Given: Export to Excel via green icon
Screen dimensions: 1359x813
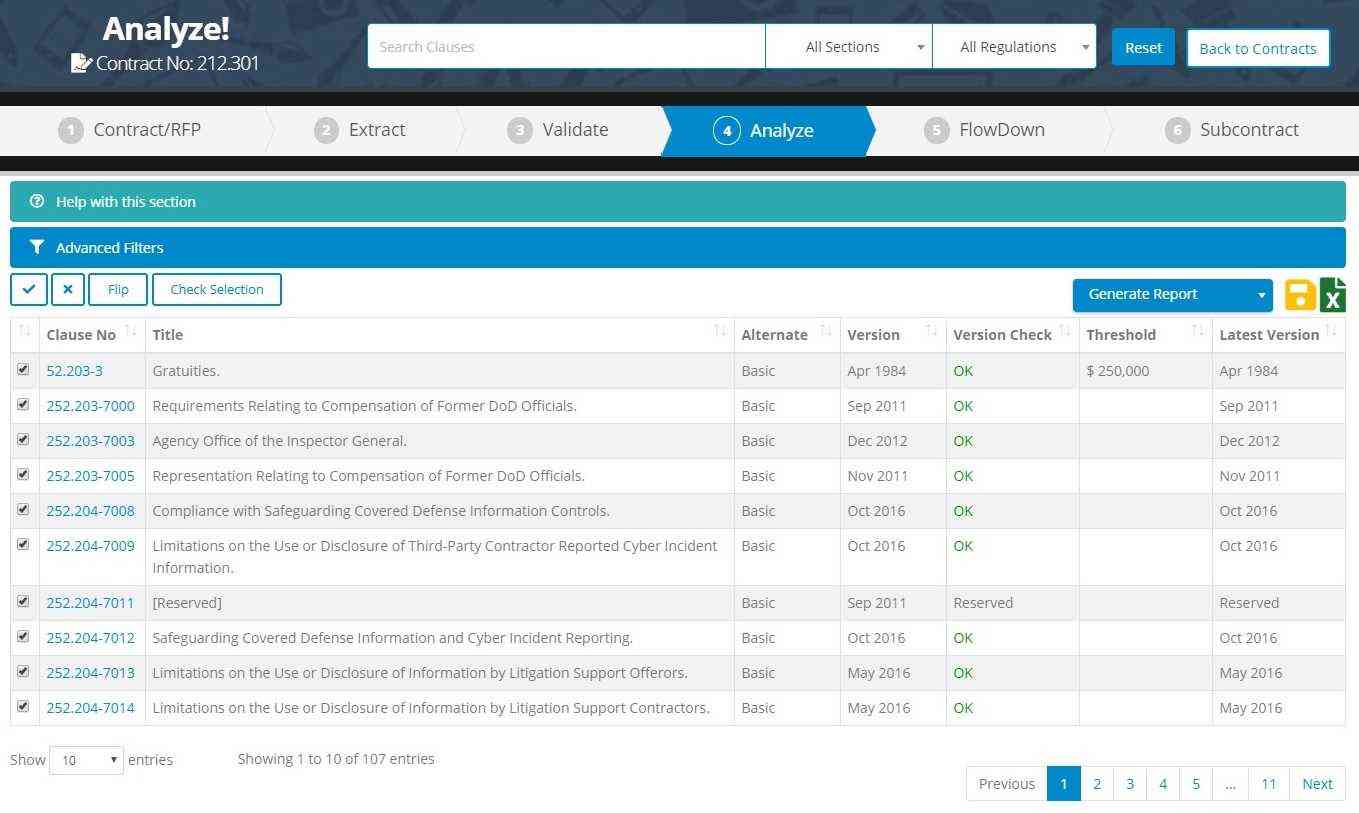Looking at the screenshot, I should point(1332,295).
